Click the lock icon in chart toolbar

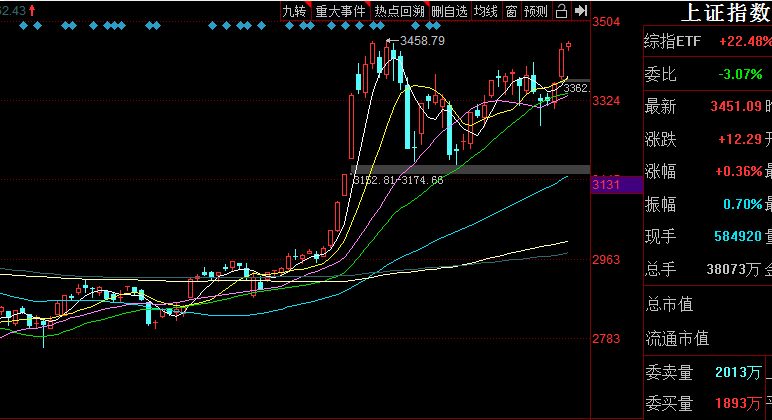[561, 11]
